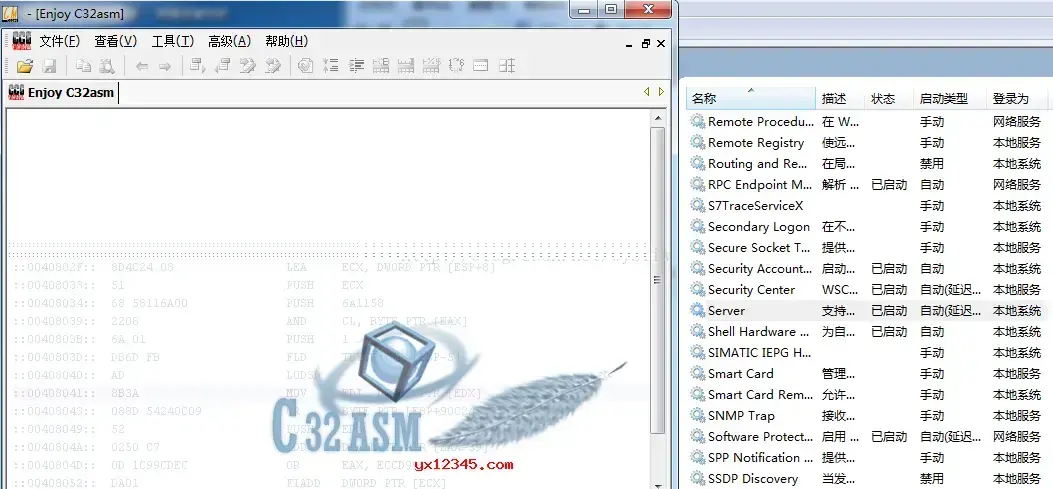
Task: Click the tab strip scroll-left arrow
Action: pyautogui.click(x=647, y=92)
